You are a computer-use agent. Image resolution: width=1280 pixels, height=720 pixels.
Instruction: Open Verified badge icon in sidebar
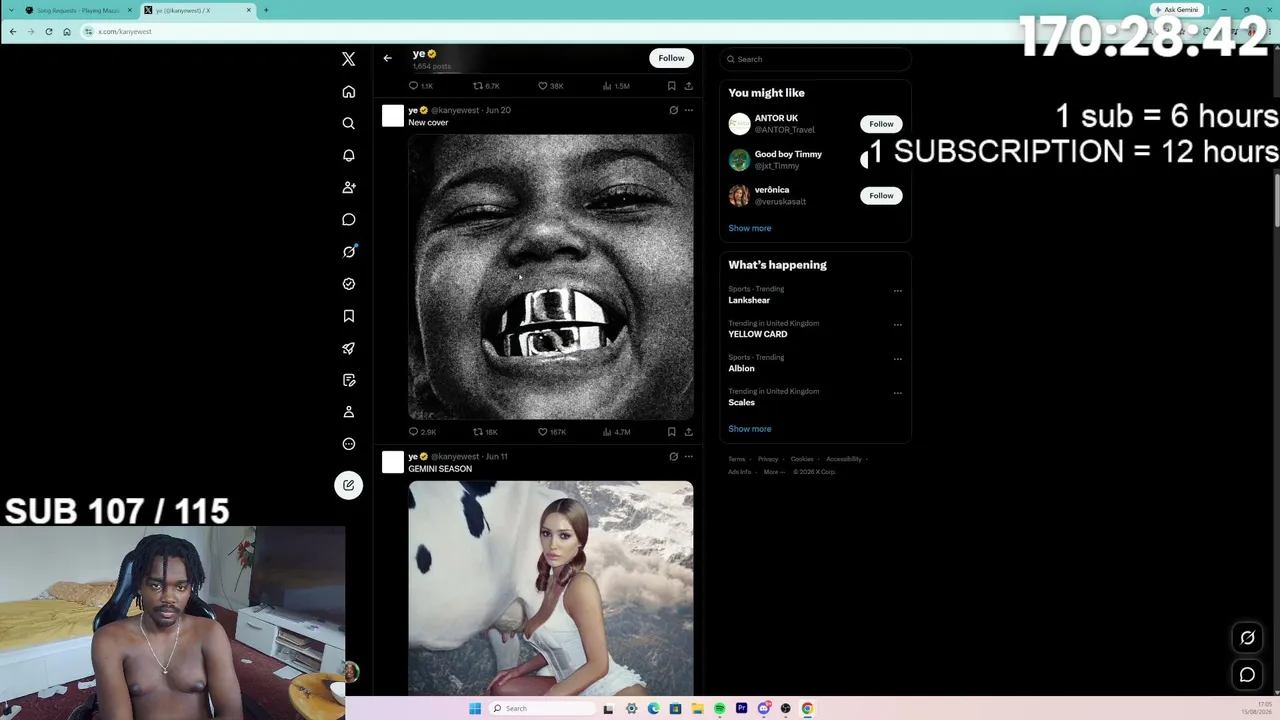[x=348, y=284]
